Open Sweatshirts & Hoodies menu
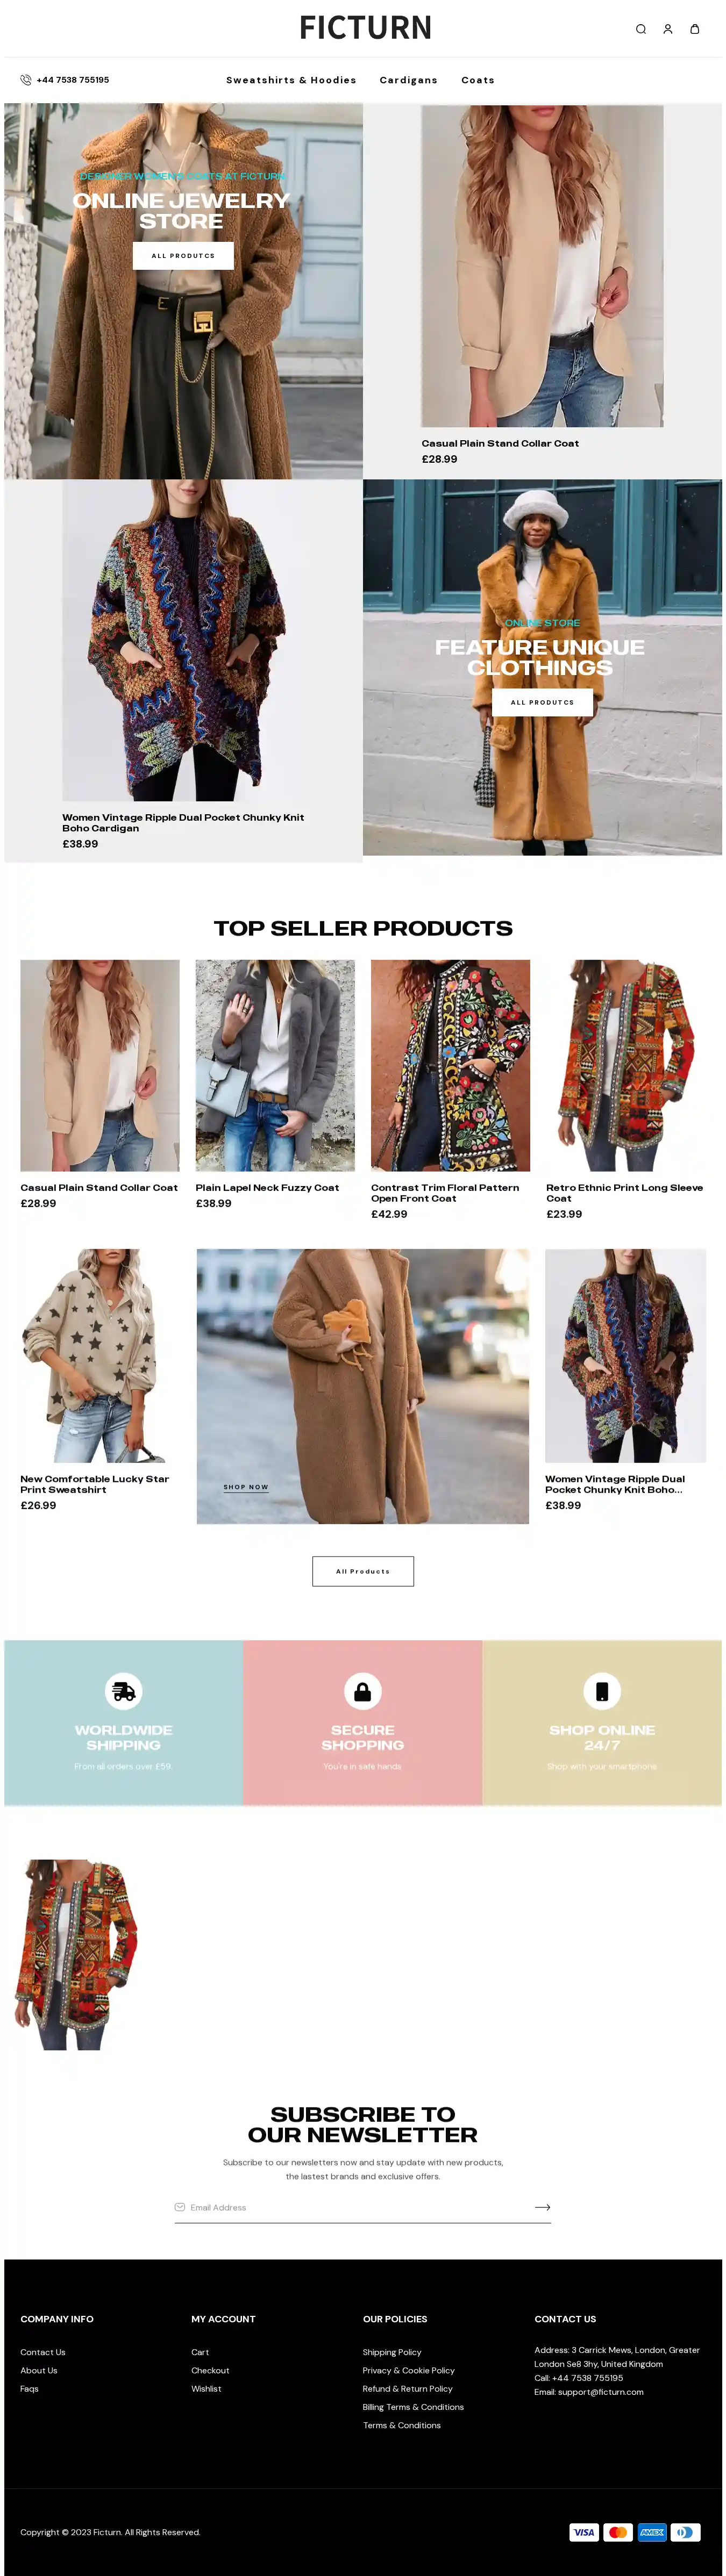 [x=291, y=80]
